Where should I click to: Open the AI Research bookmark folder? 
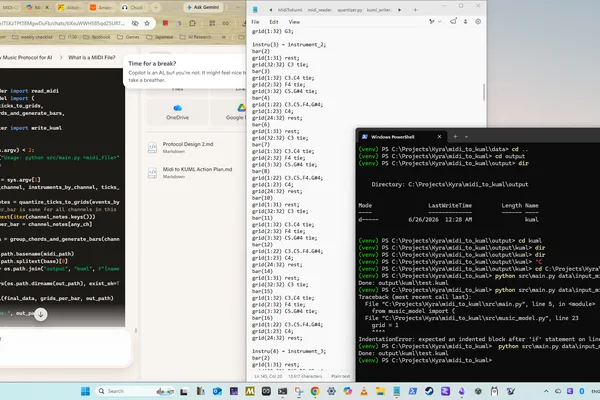[196, 37]
